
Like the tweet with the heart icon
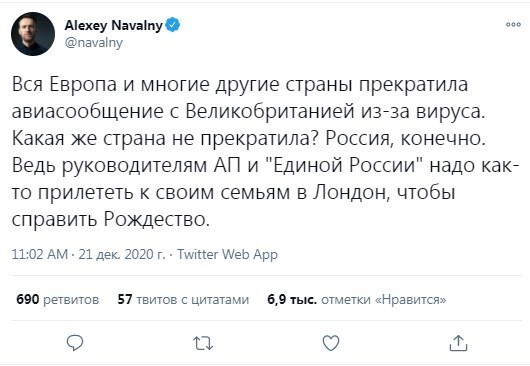click(x=331, y=343)
